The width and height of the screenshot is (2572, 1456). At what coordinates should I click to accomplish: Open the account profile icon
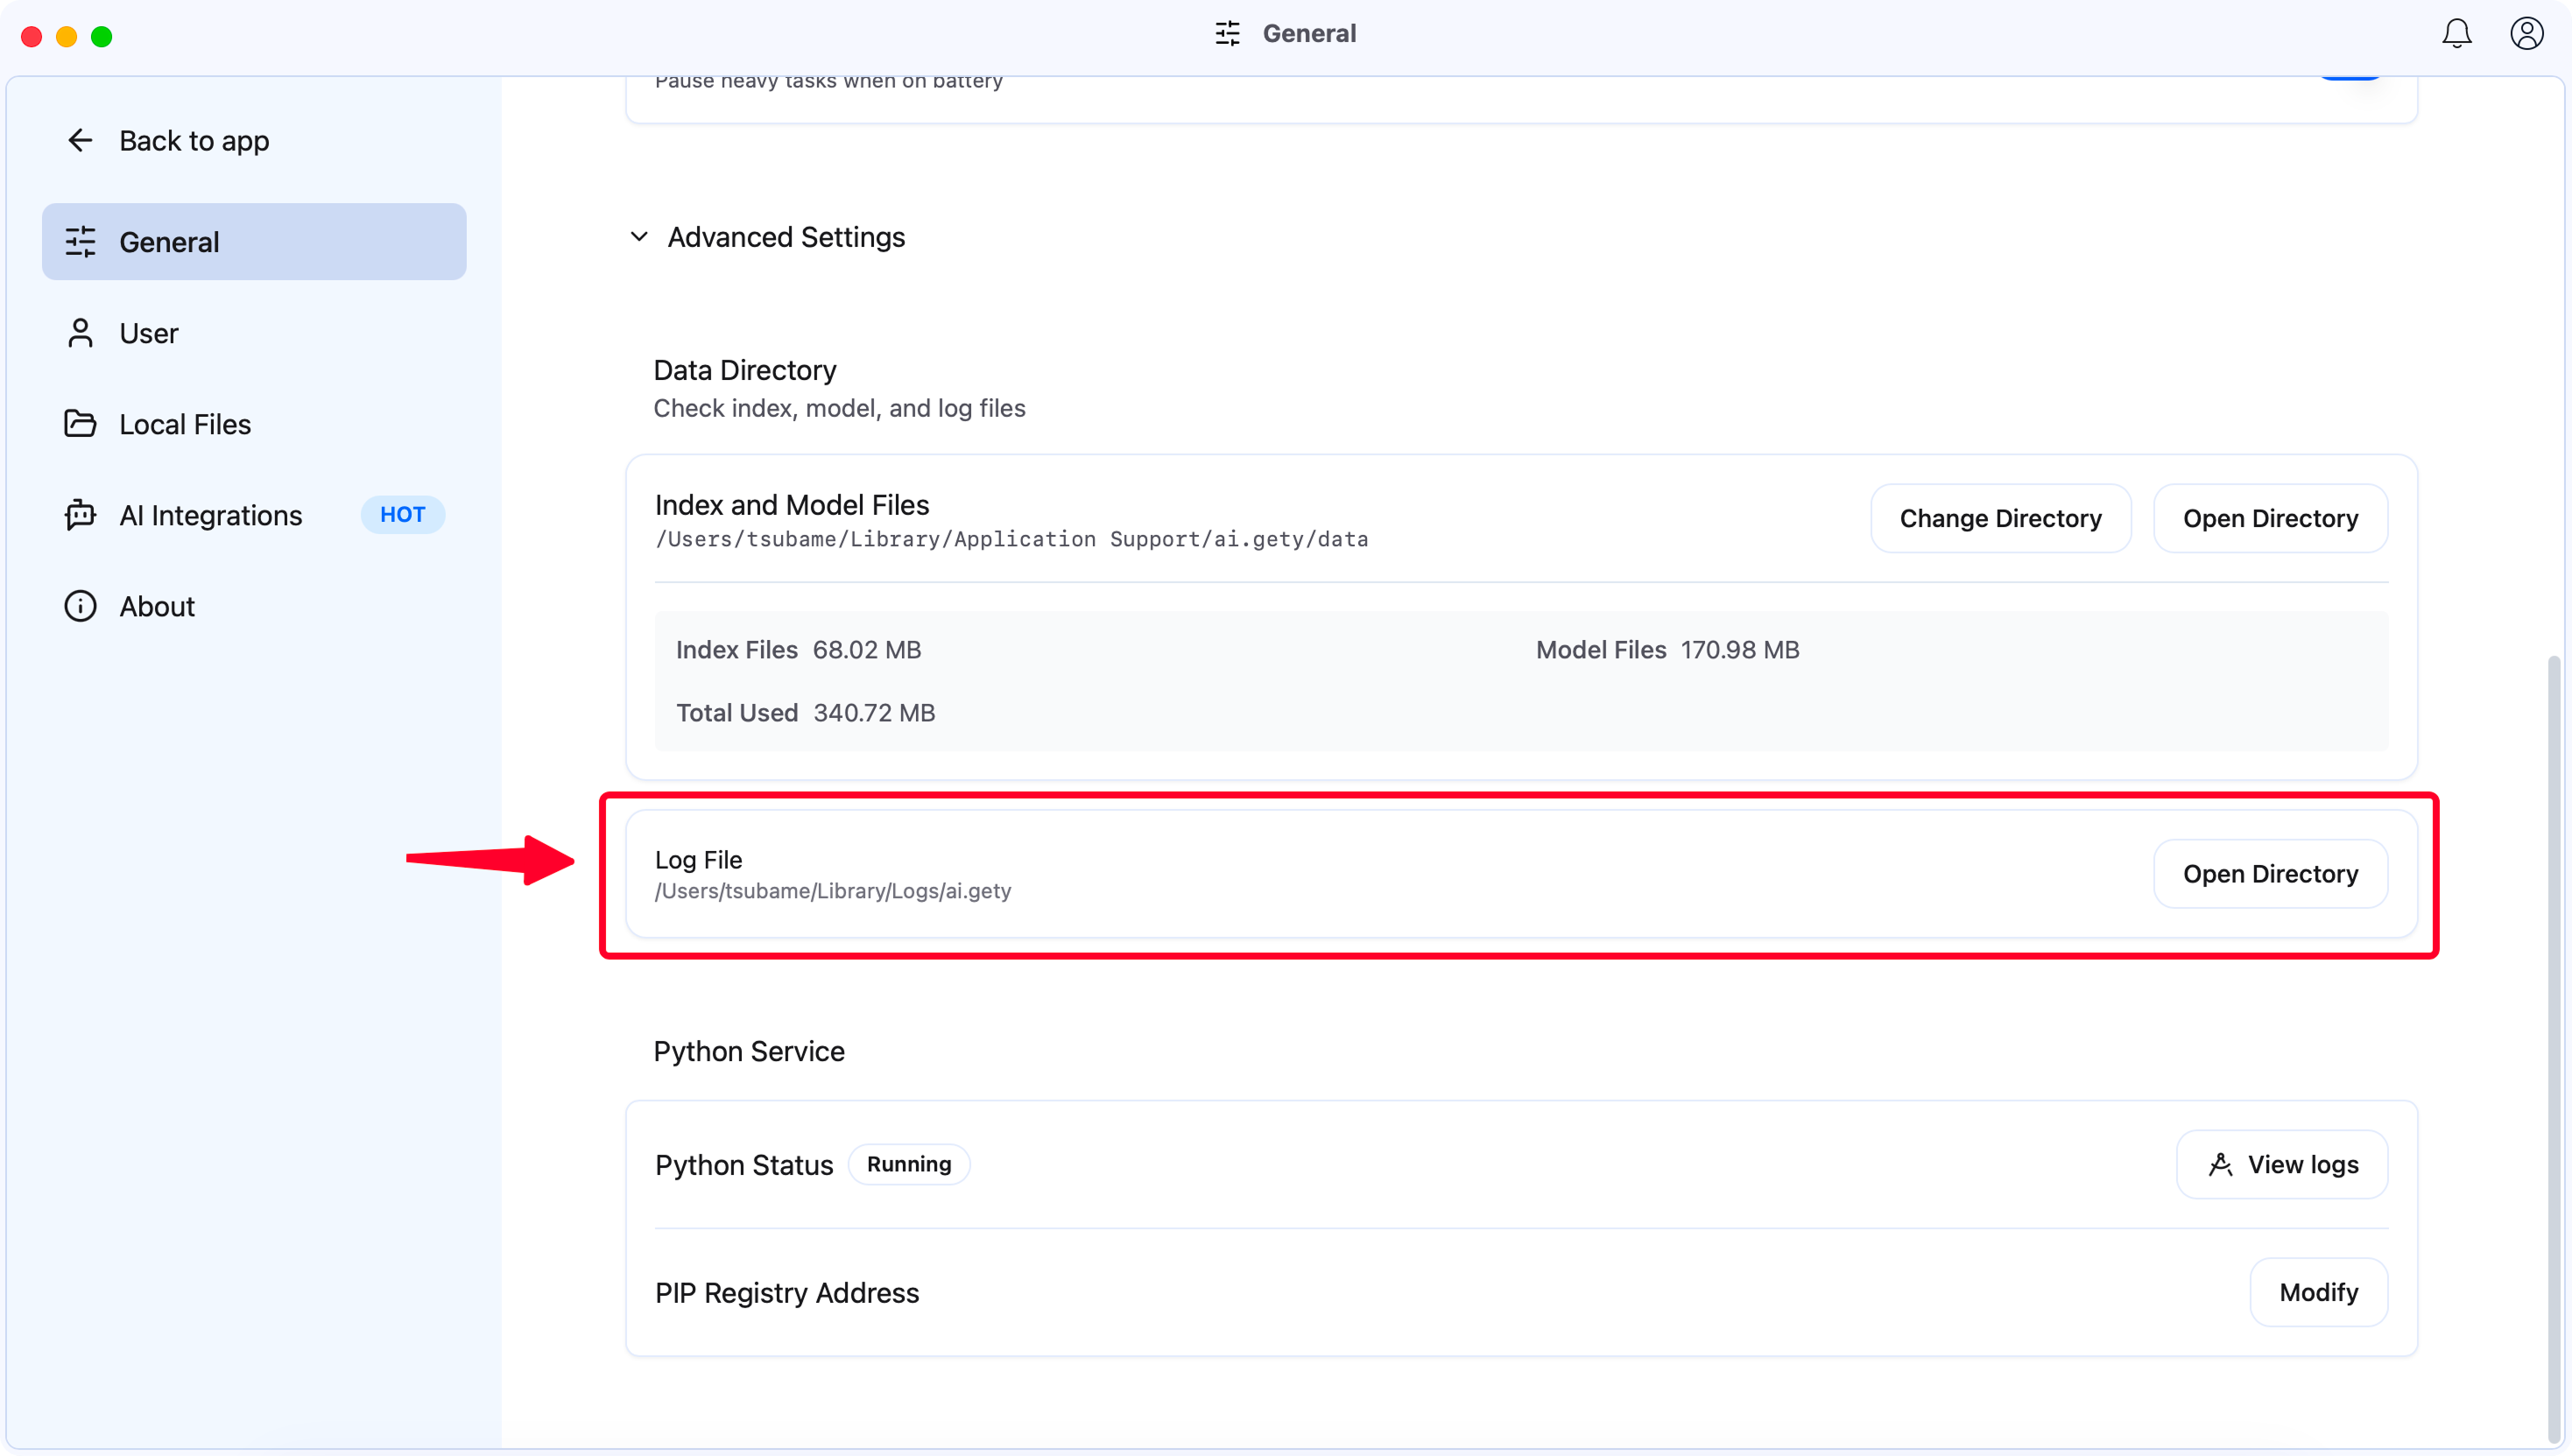pos(2526,34)
